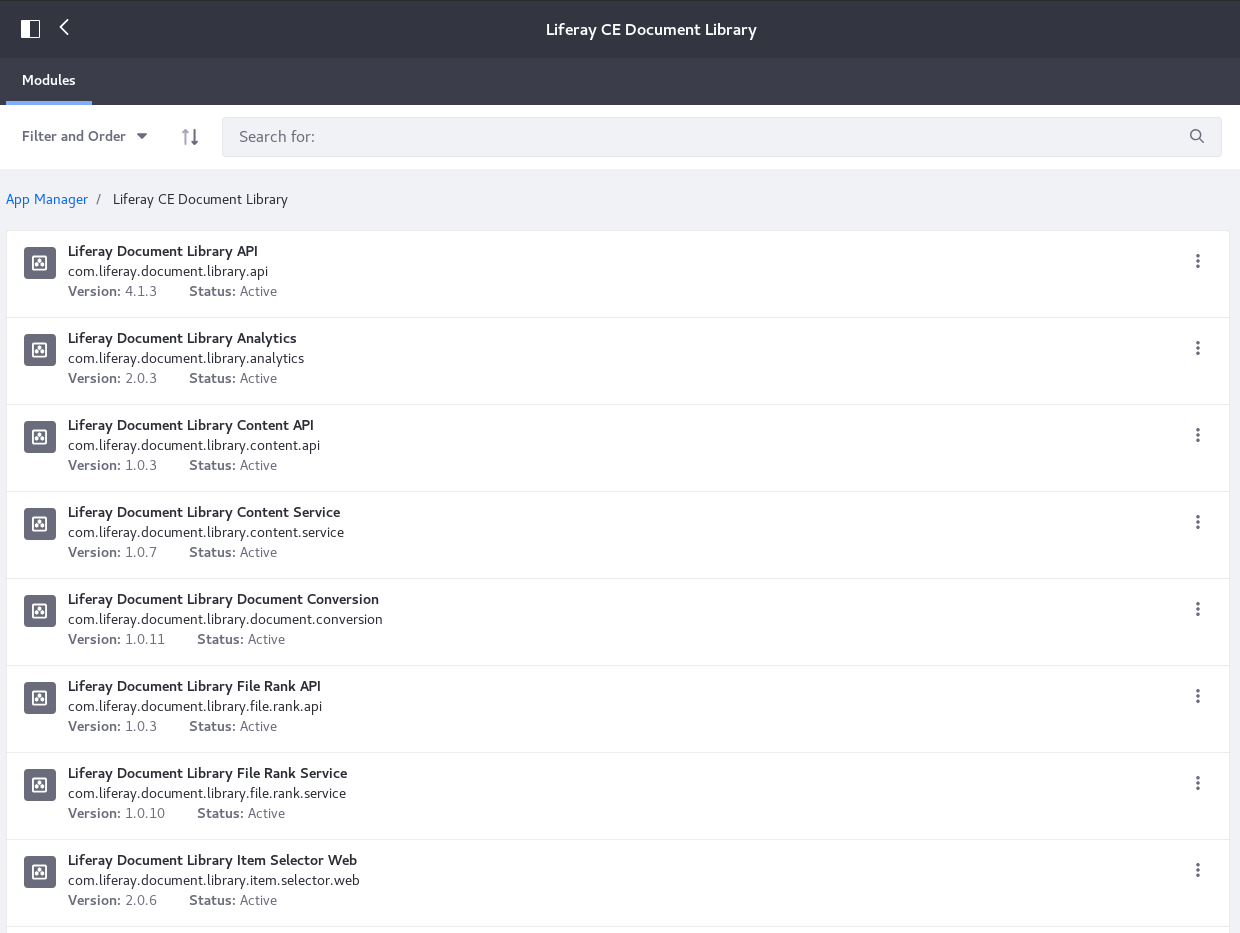Click the Item Selector Web module icon

40,872
